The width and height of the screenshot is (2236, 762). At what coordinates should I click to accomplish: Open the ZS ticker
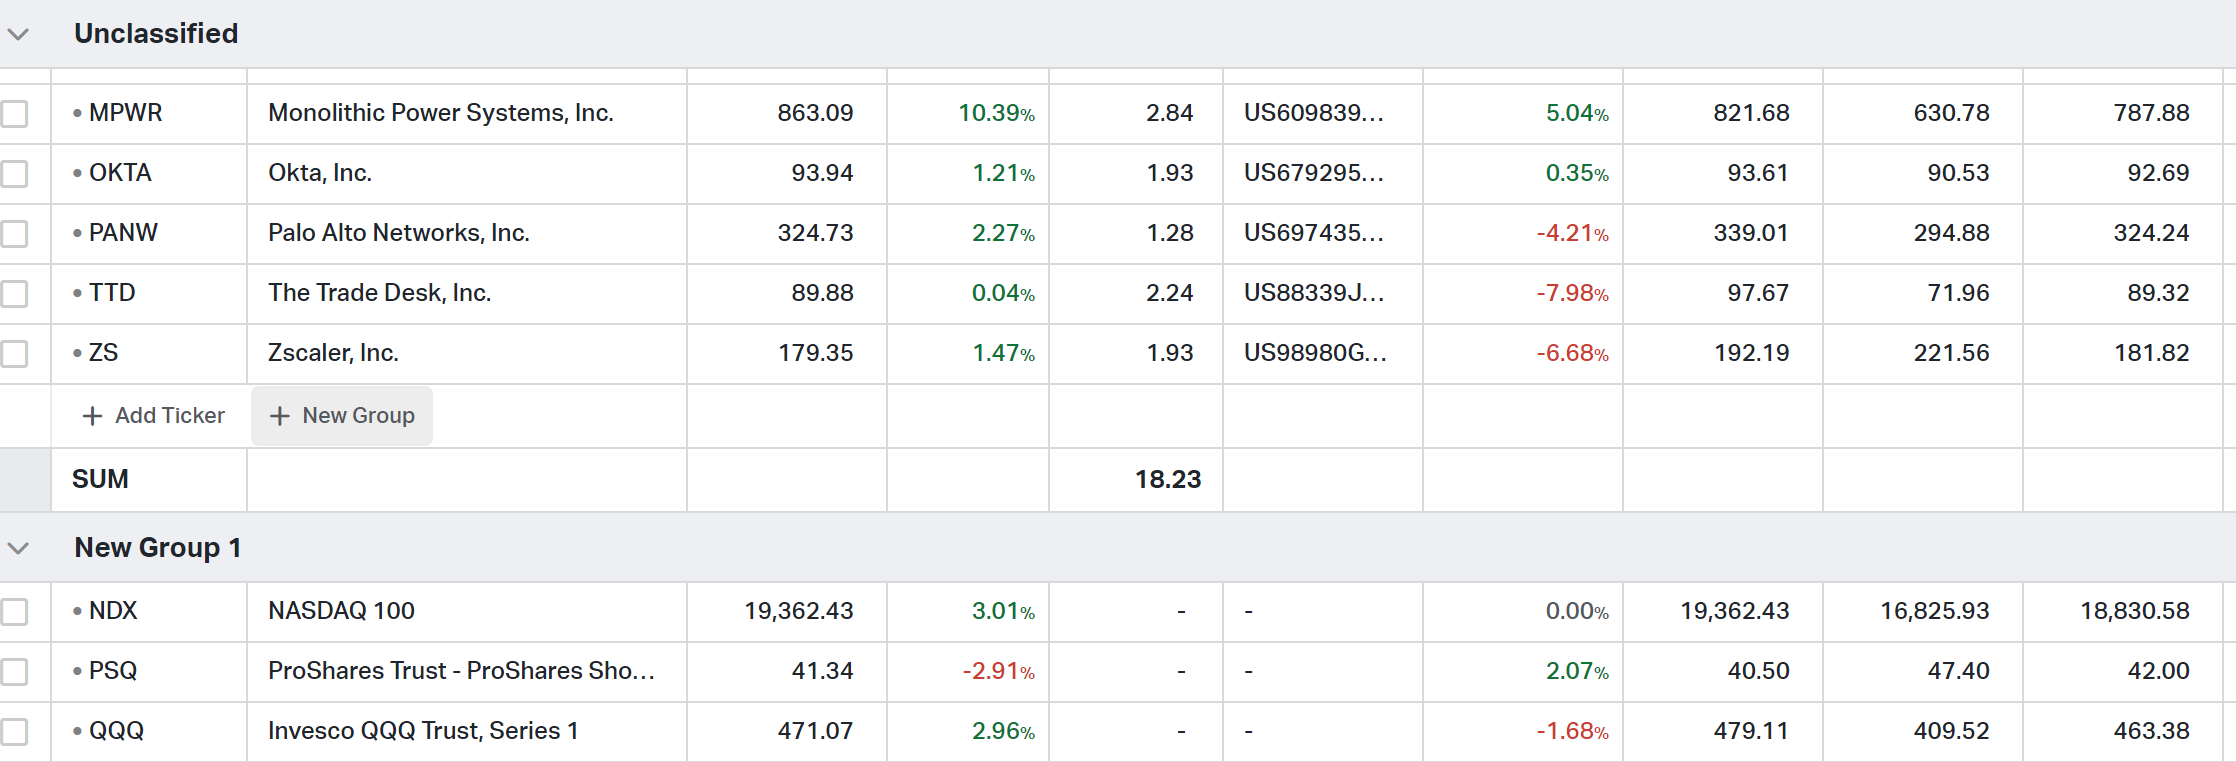pos(103,353)
